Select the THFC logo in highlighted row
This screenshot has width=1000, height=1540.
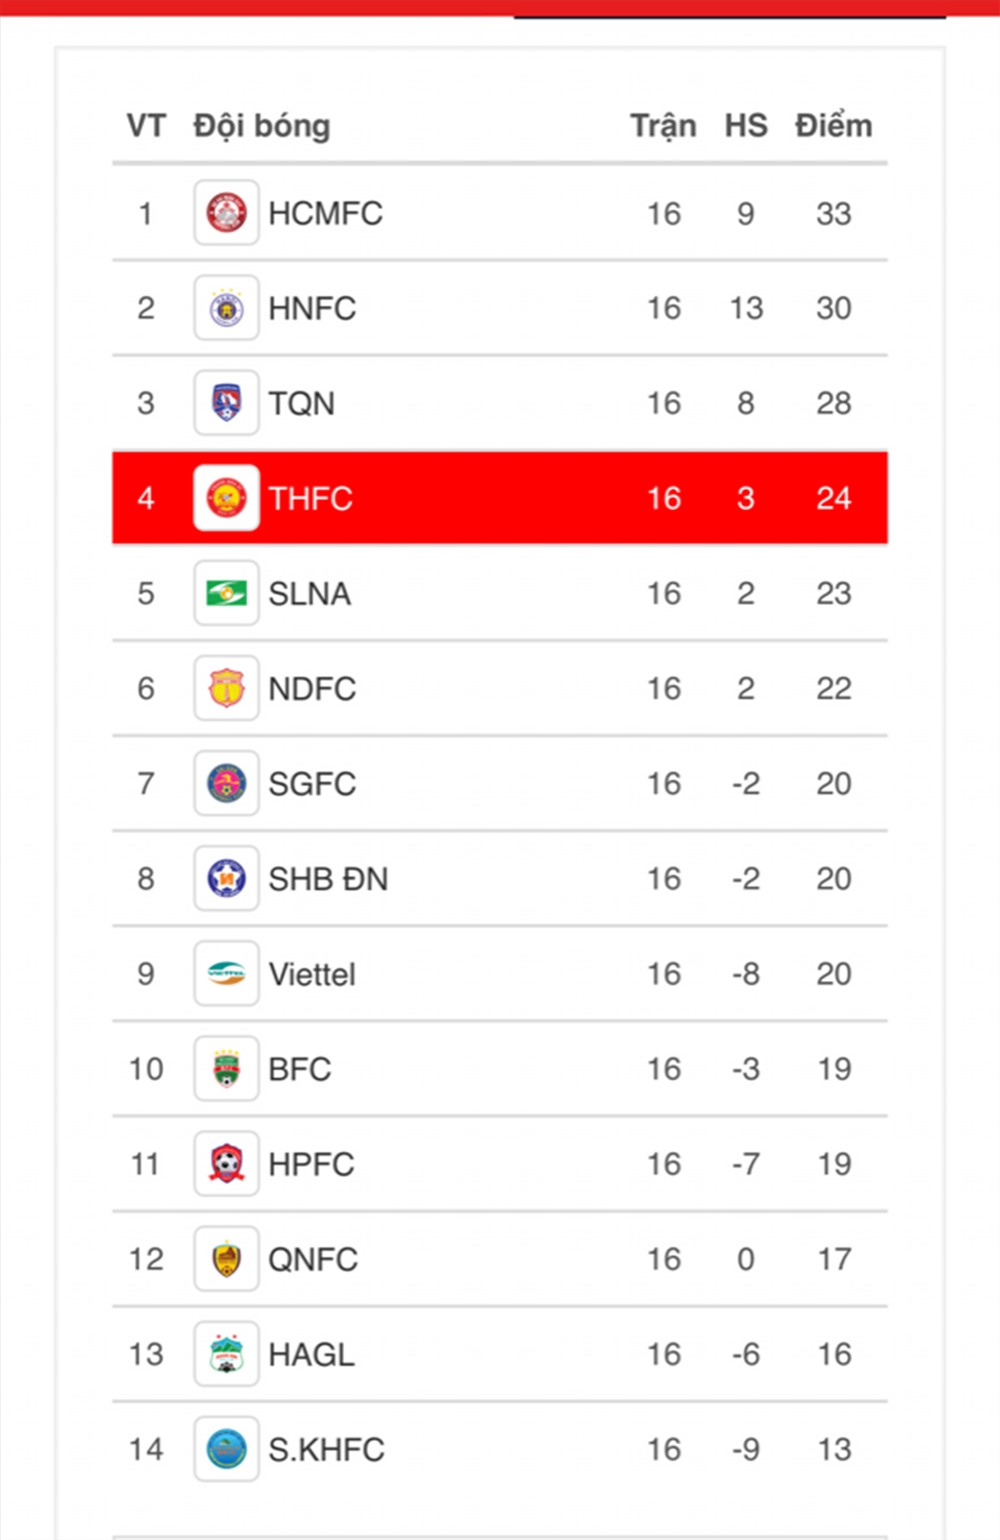(x=226, y=498)
